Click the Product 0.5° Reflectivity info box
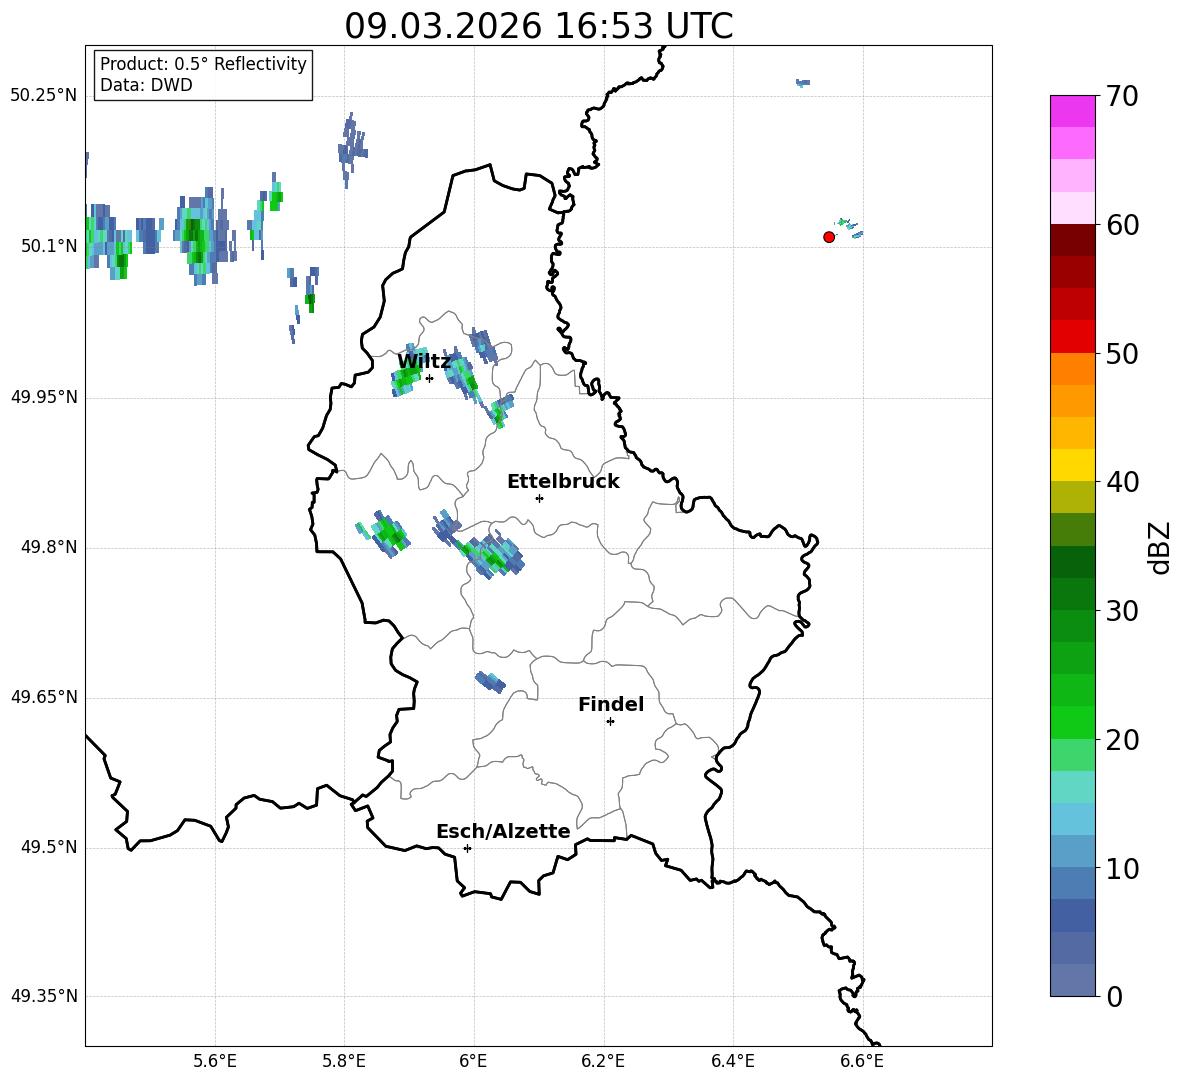 click(x=203, y=75)
